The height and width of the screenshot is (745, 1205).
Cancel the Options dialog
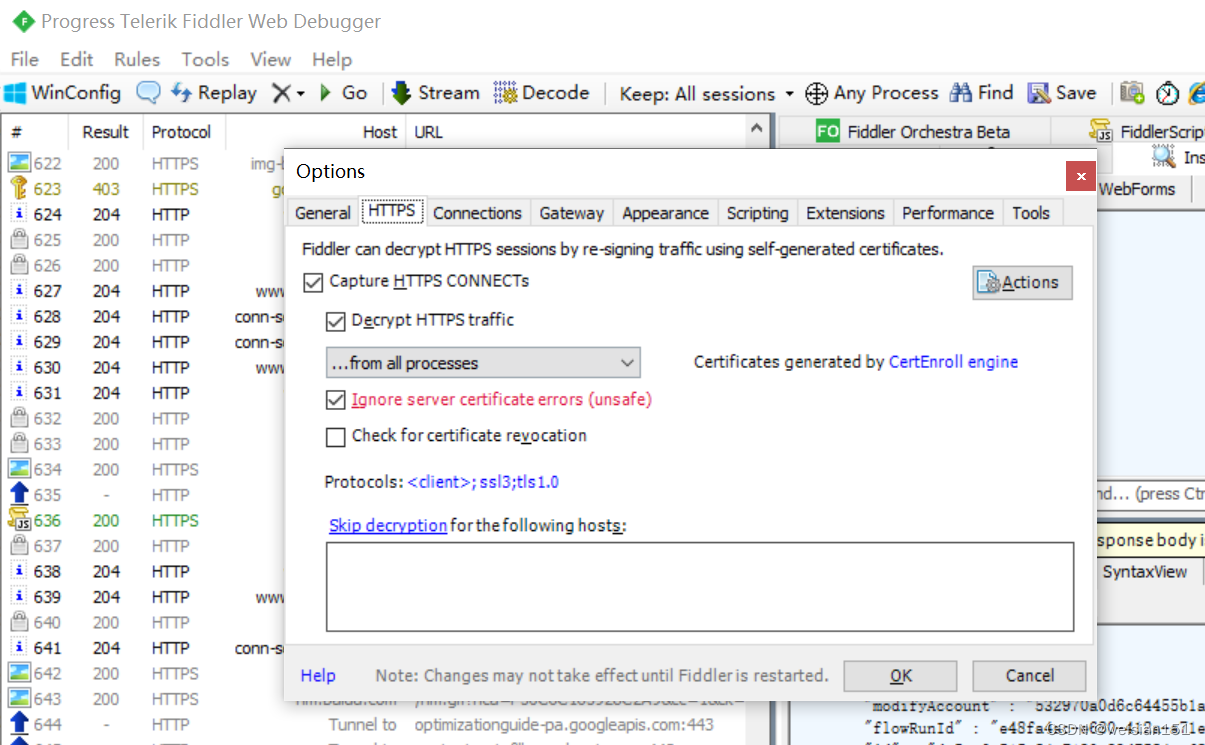coord(1029,676)
